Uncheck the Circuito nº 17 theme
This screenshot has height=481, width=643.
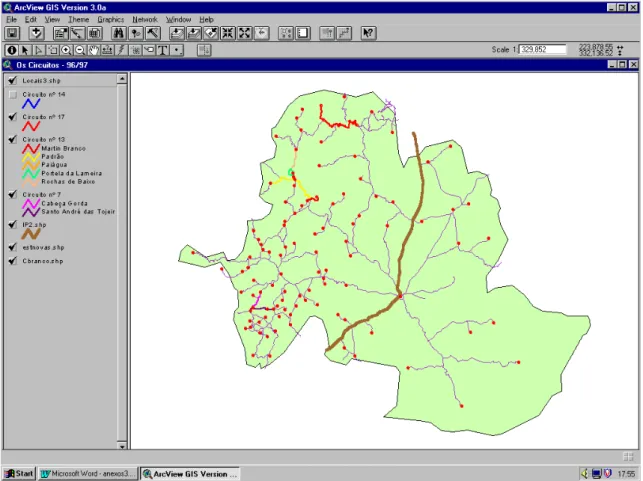tap(13, 117)
